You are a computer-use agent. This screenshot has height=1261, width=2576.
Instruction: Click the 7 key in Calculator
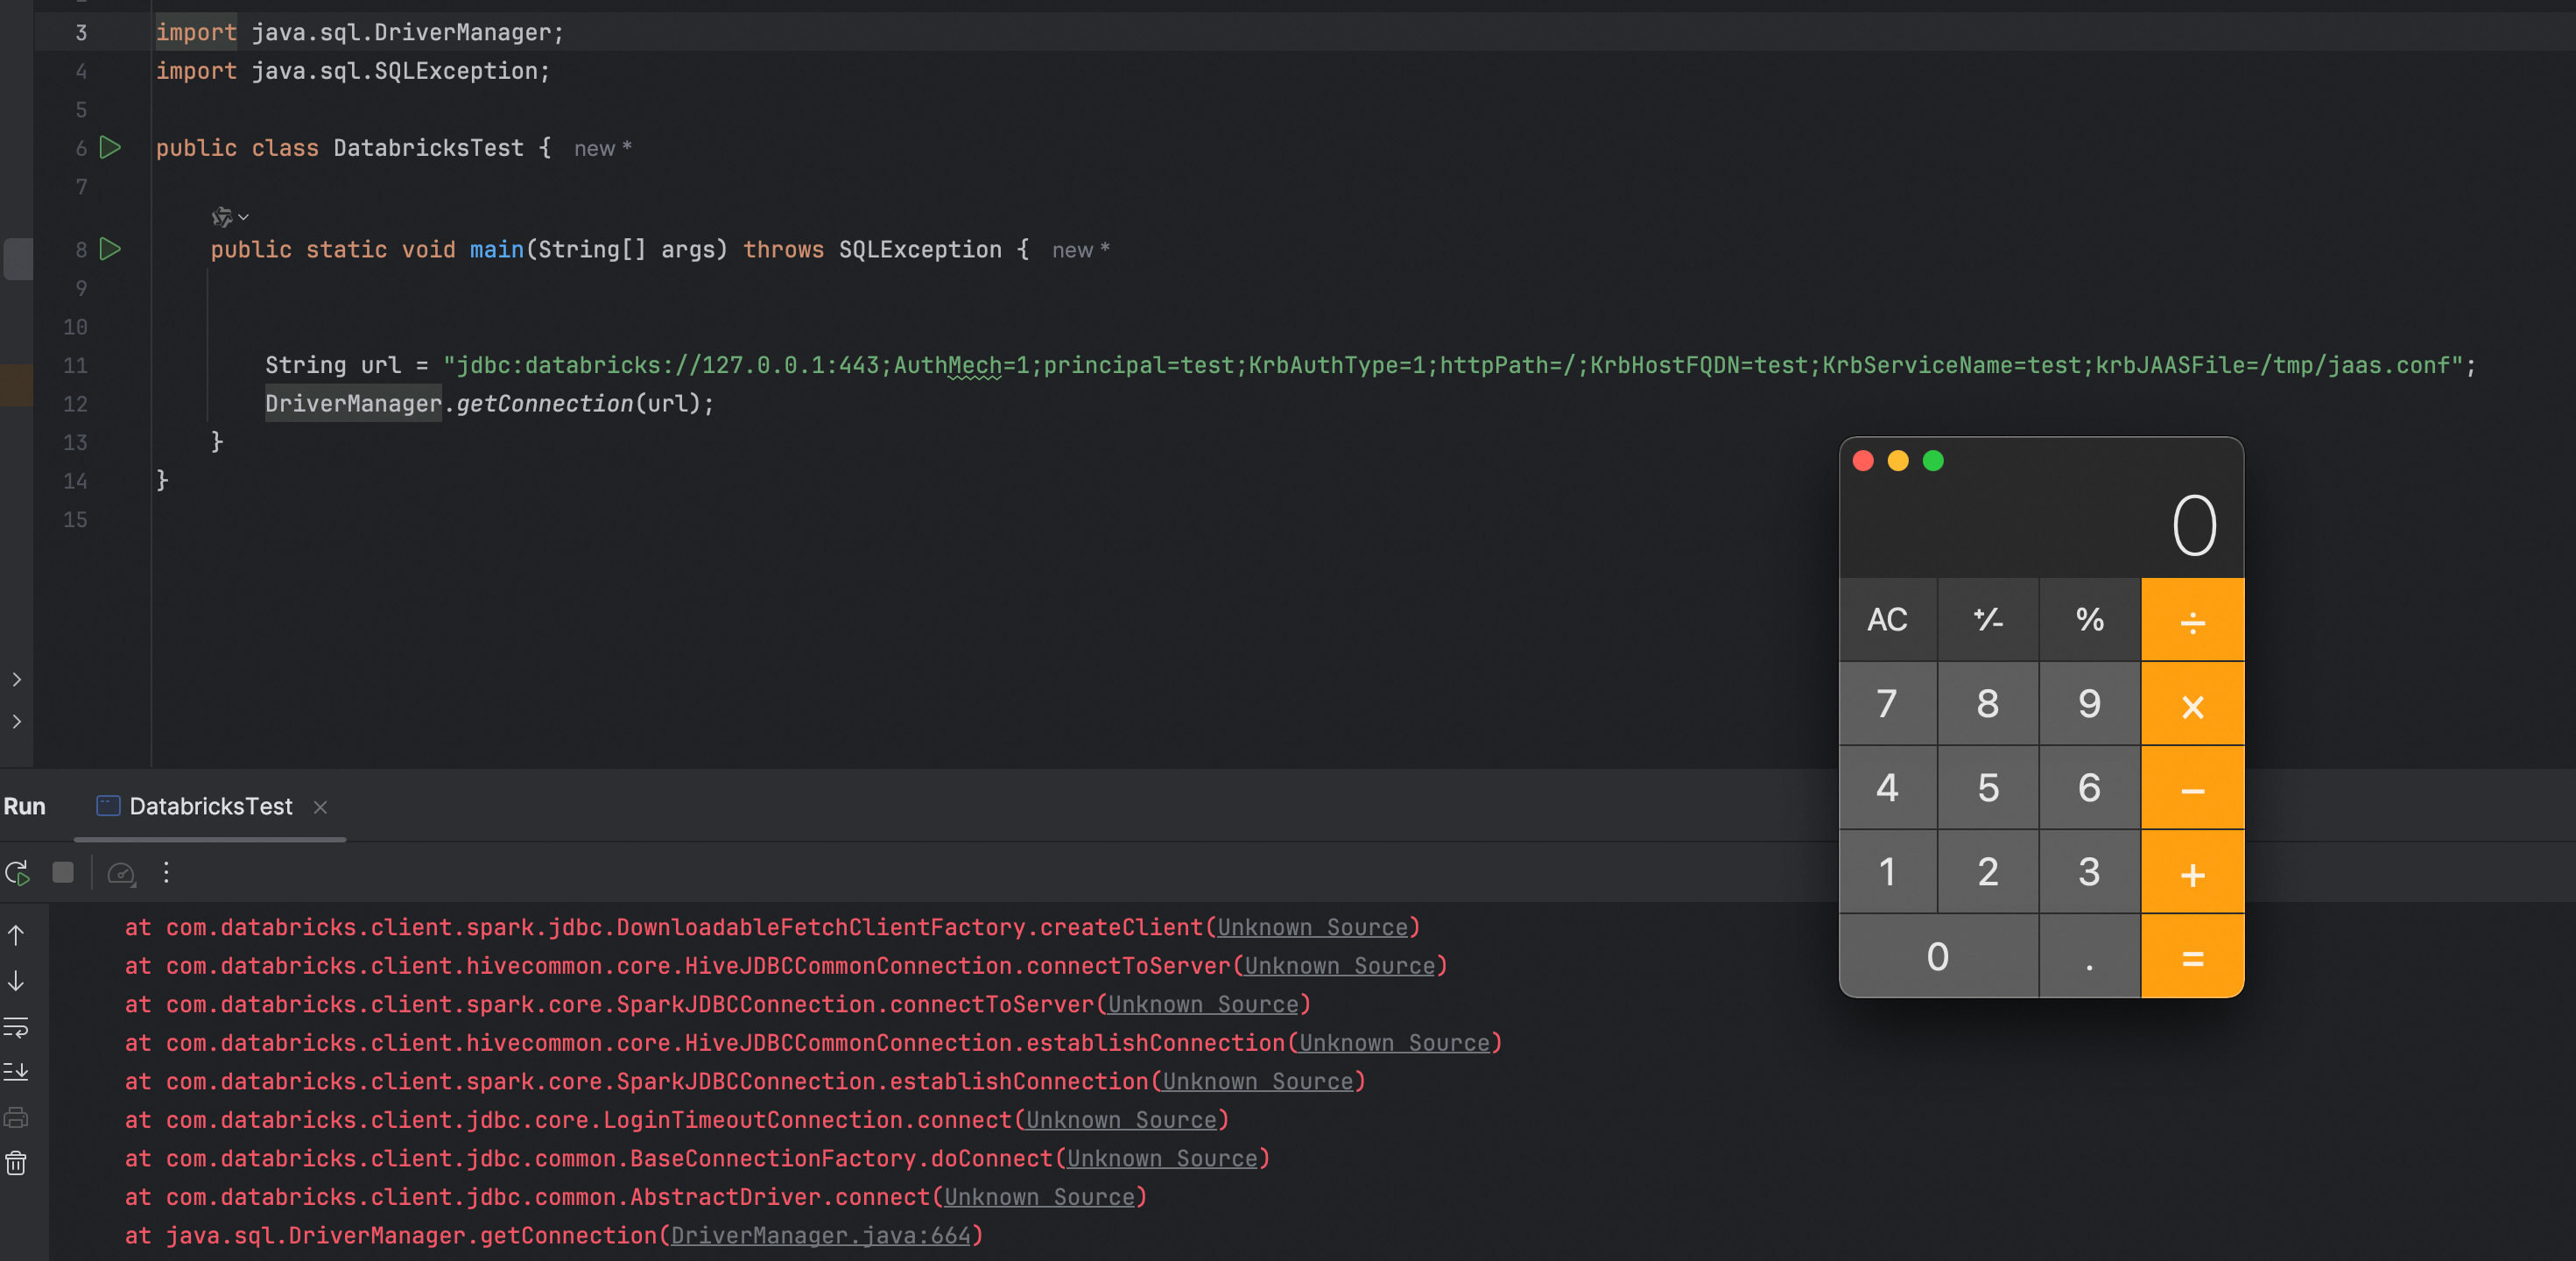tap(1887, 704)
